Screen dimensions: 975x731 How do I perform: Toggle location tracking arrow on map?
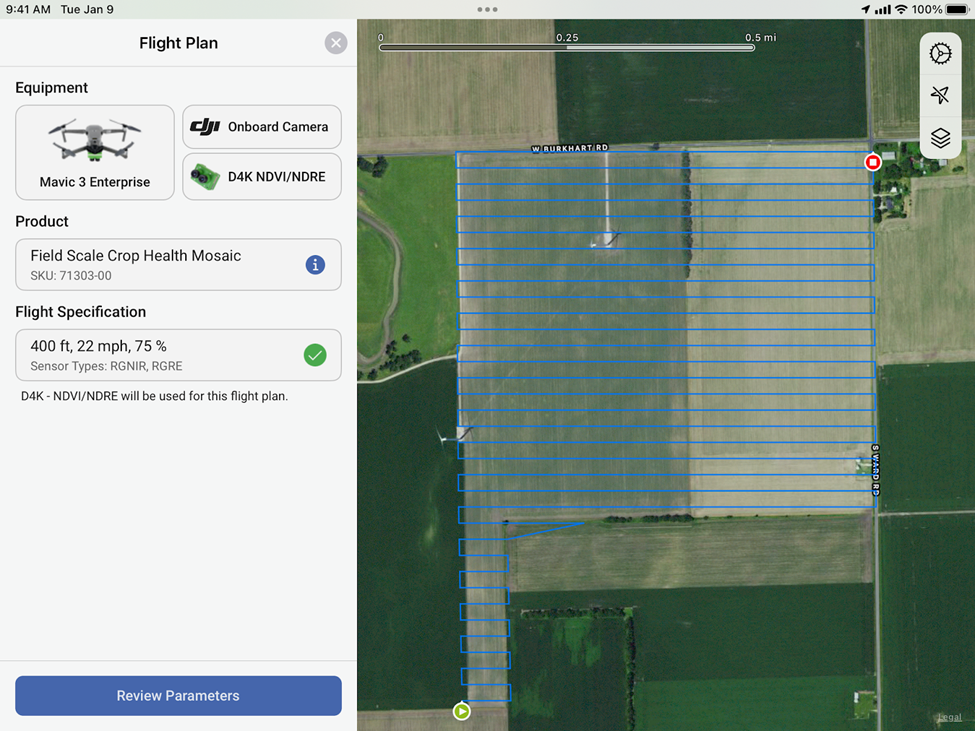click(x=940, y=95)
